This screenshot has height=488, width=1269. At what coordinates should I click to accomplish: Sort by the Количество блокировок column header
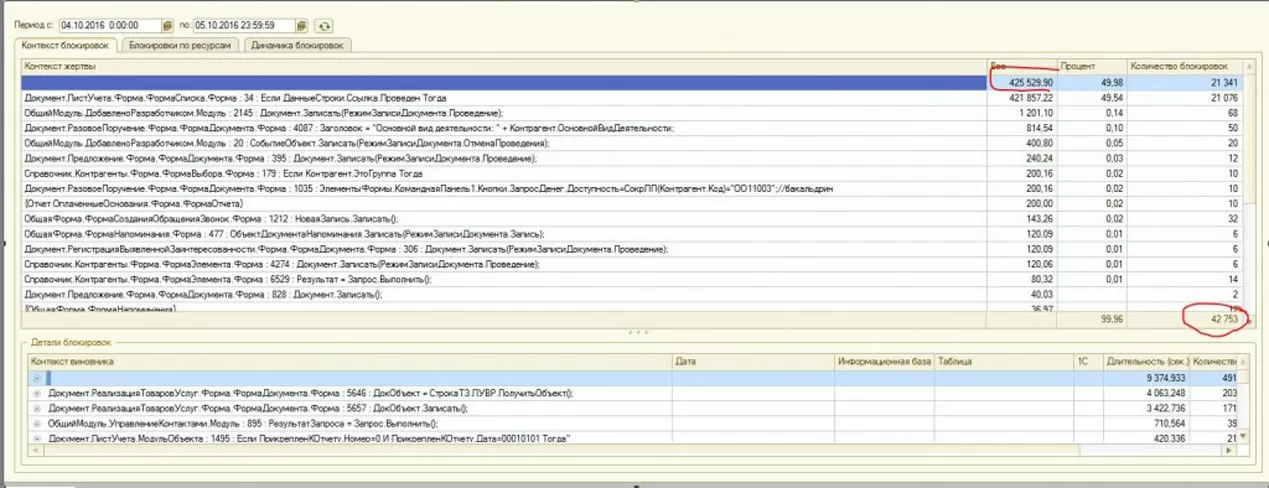click(x=1185, y=66)
